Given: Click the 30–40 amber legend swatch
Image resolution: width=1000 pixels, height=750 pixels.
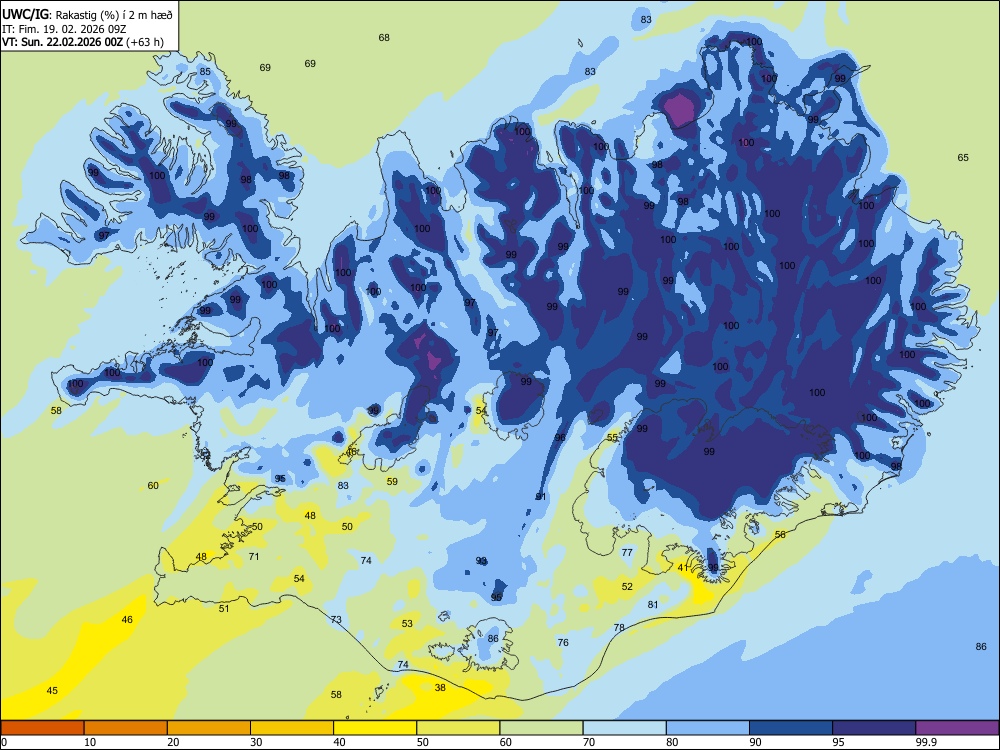Looking at the screenshot, I should [x=292, y=728].
